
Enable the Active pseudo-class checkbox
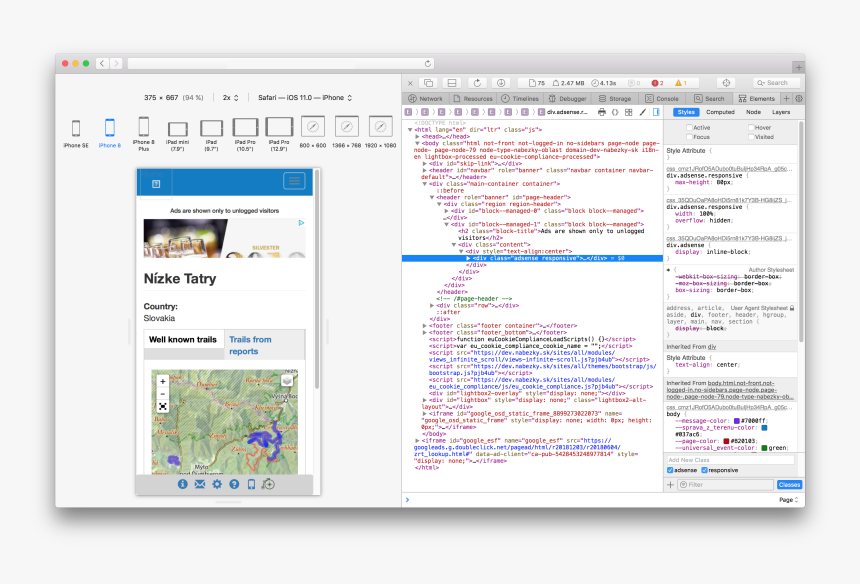pyautogui.click(x=689, y=128)
